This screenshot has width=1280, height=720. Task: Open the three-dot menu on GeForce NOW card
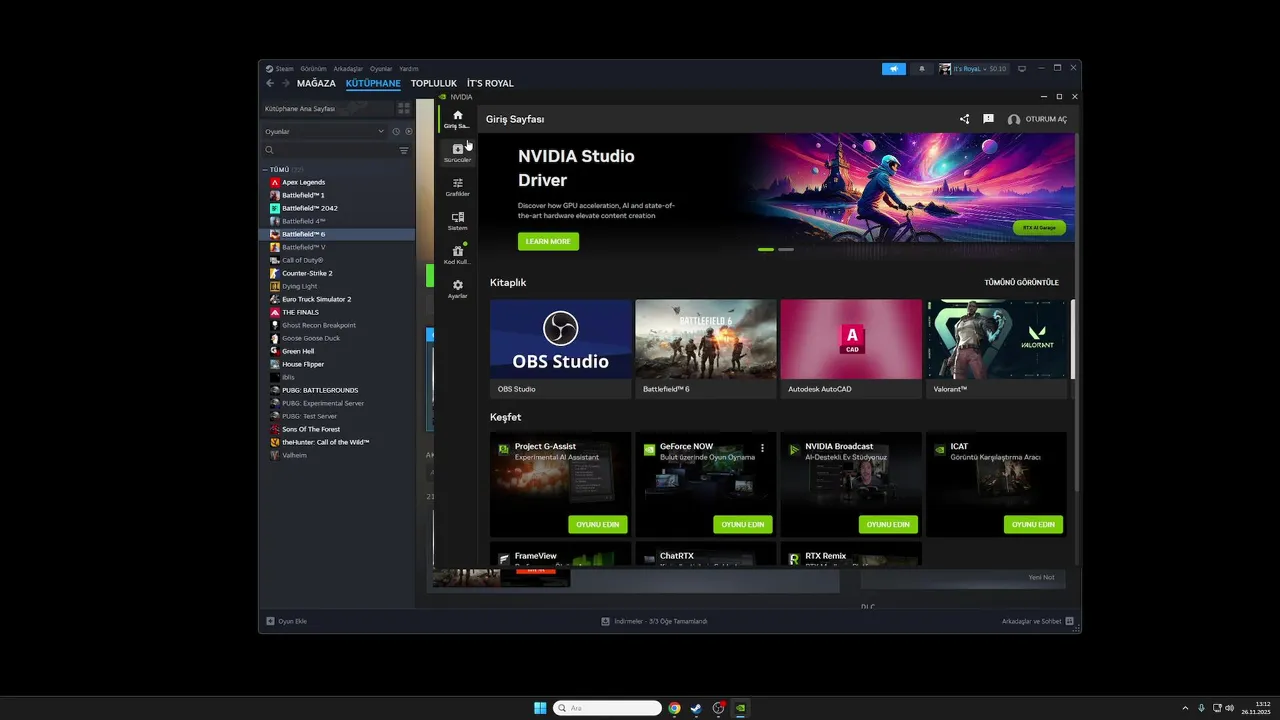click(x=762, y=448)
